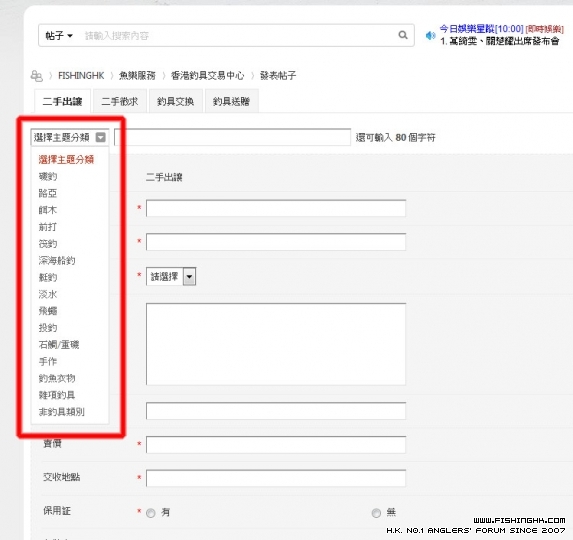Image resolution: width=573 pixels, height=540 pixels.
Task: Open the 選擇主題分類 combo box
Action: pos(69,137)
